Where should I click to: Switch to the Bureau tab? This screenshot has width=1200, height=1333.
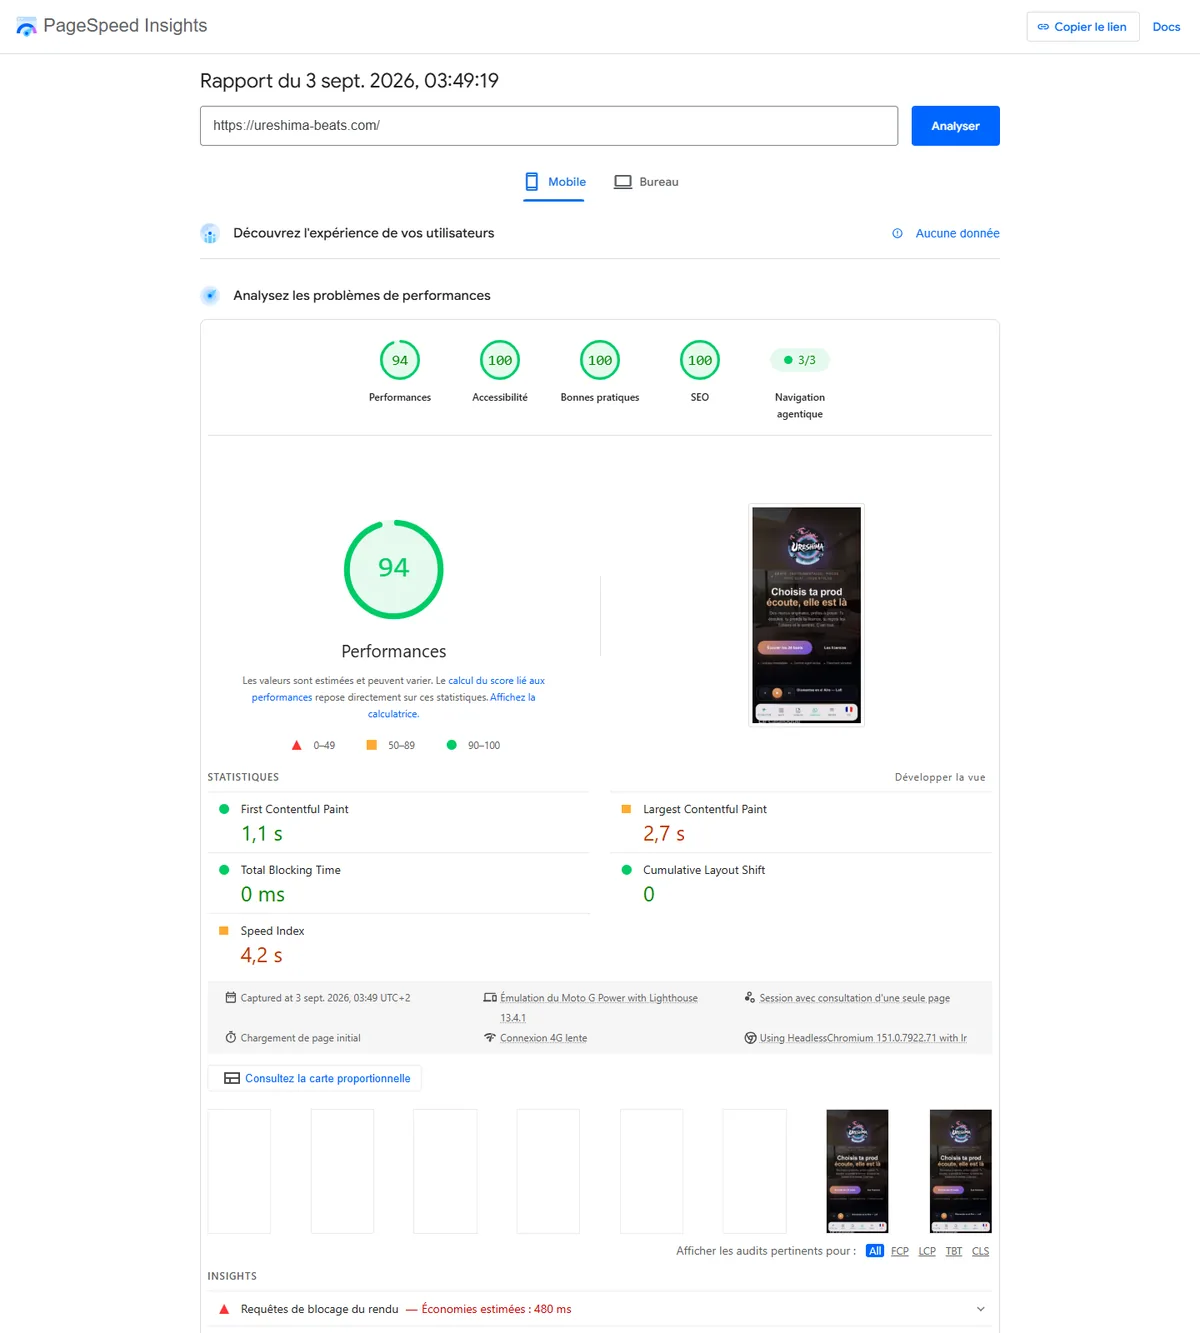pyautogui.click(x=646, y=182)
